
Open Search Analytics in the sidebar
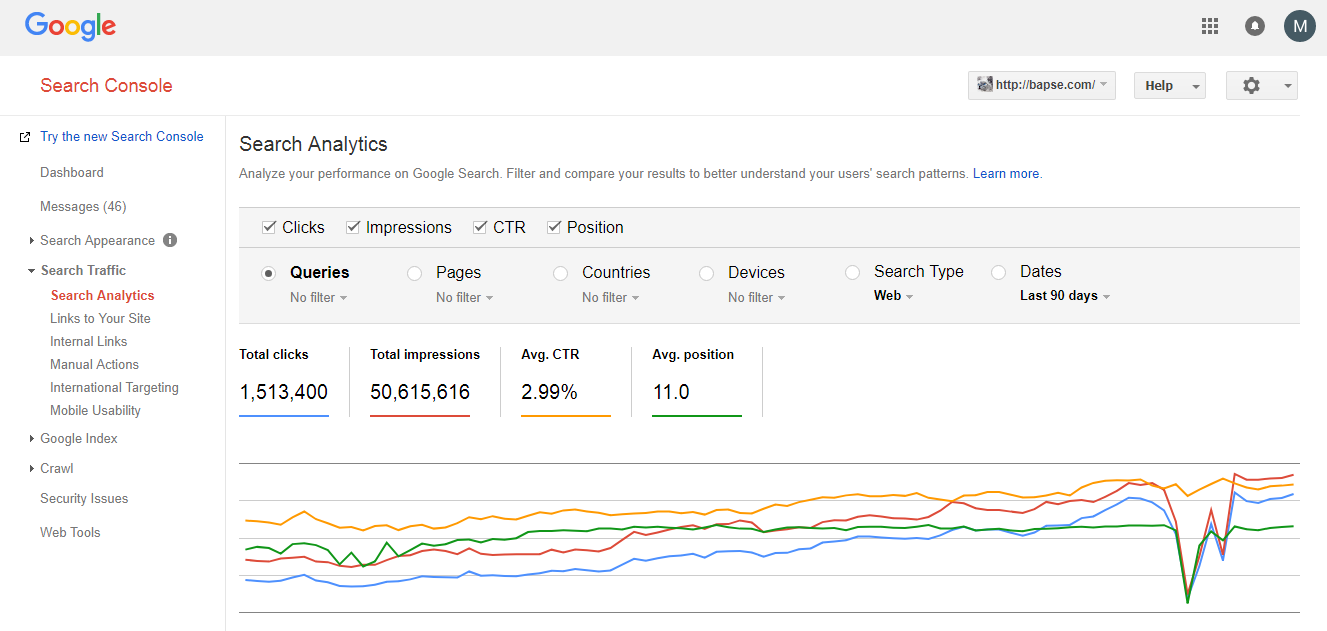(103, 295)
